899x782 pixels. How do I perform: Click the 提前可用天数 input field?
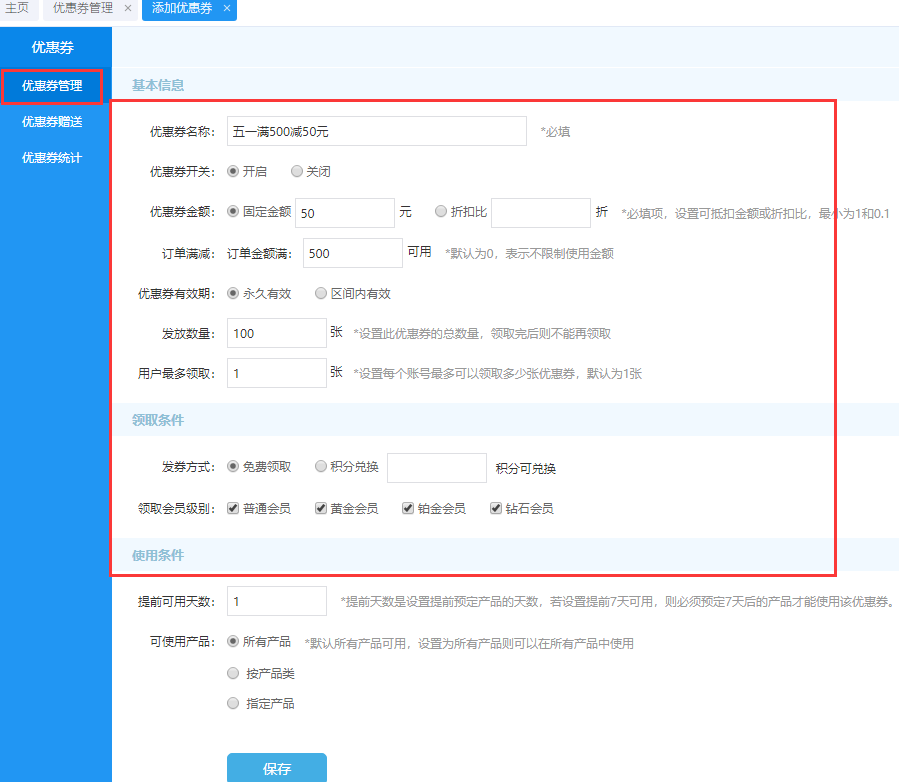pyautogui.click(x=277, y=601)
